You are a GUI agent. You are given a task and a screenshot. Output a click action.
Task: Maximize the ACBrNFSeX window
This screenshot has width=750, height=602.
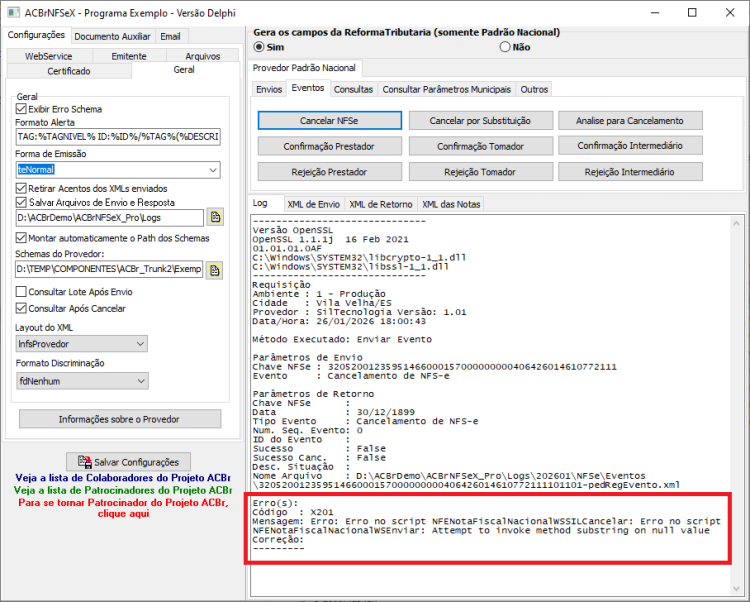(x=692, y=13)
